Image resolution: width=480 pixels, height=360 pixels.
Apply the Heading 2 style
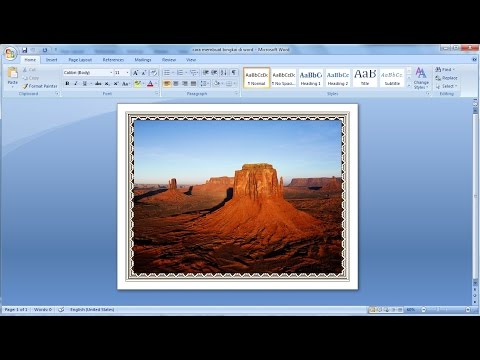[x=338, y=78]
